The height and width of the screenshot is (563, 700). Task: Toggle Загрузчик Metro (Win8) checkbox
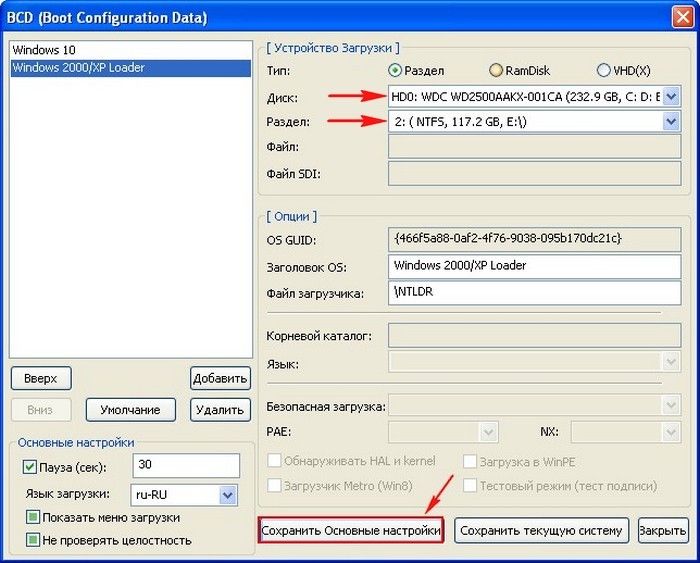(274, 485)
